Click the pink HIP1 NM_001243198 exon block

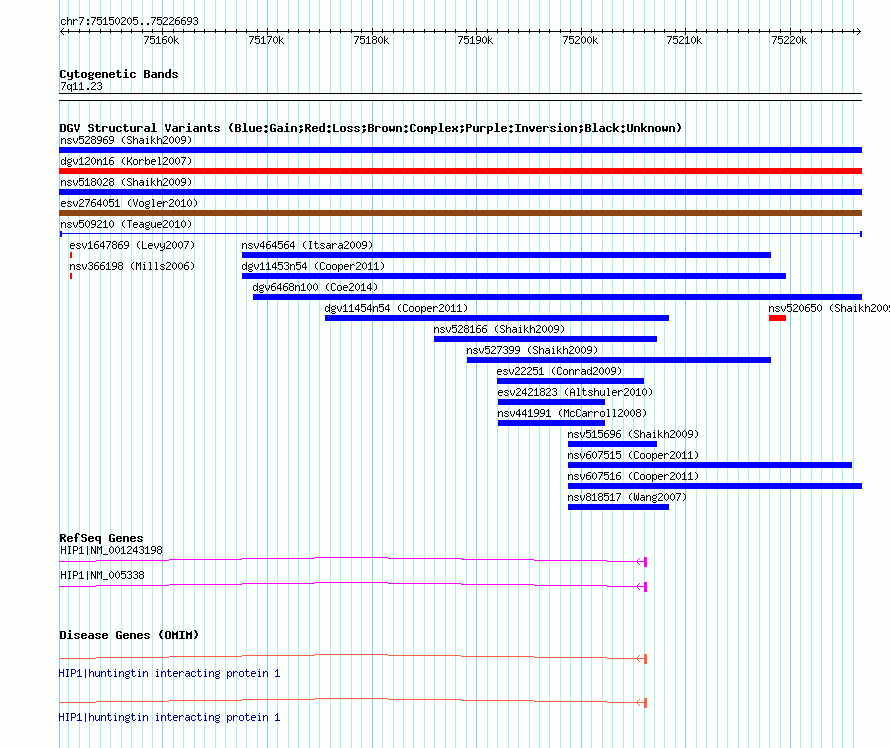coord(645,562)
